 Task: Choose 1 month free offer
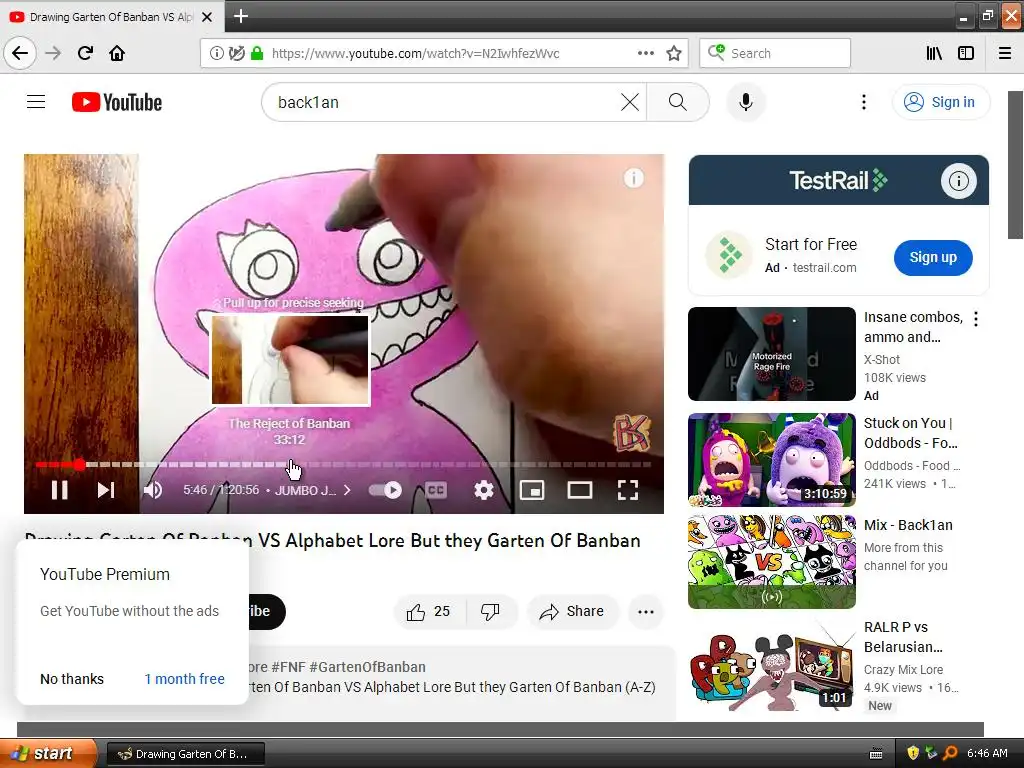184,679
